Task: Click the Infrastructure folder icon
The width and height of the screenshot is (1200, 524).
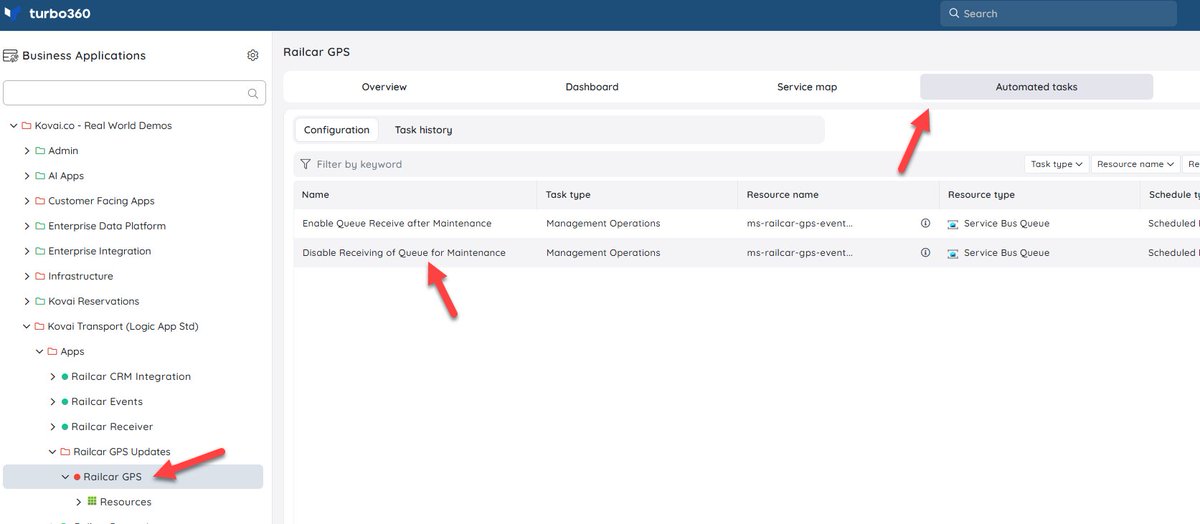Action: (x=40, y=276)
